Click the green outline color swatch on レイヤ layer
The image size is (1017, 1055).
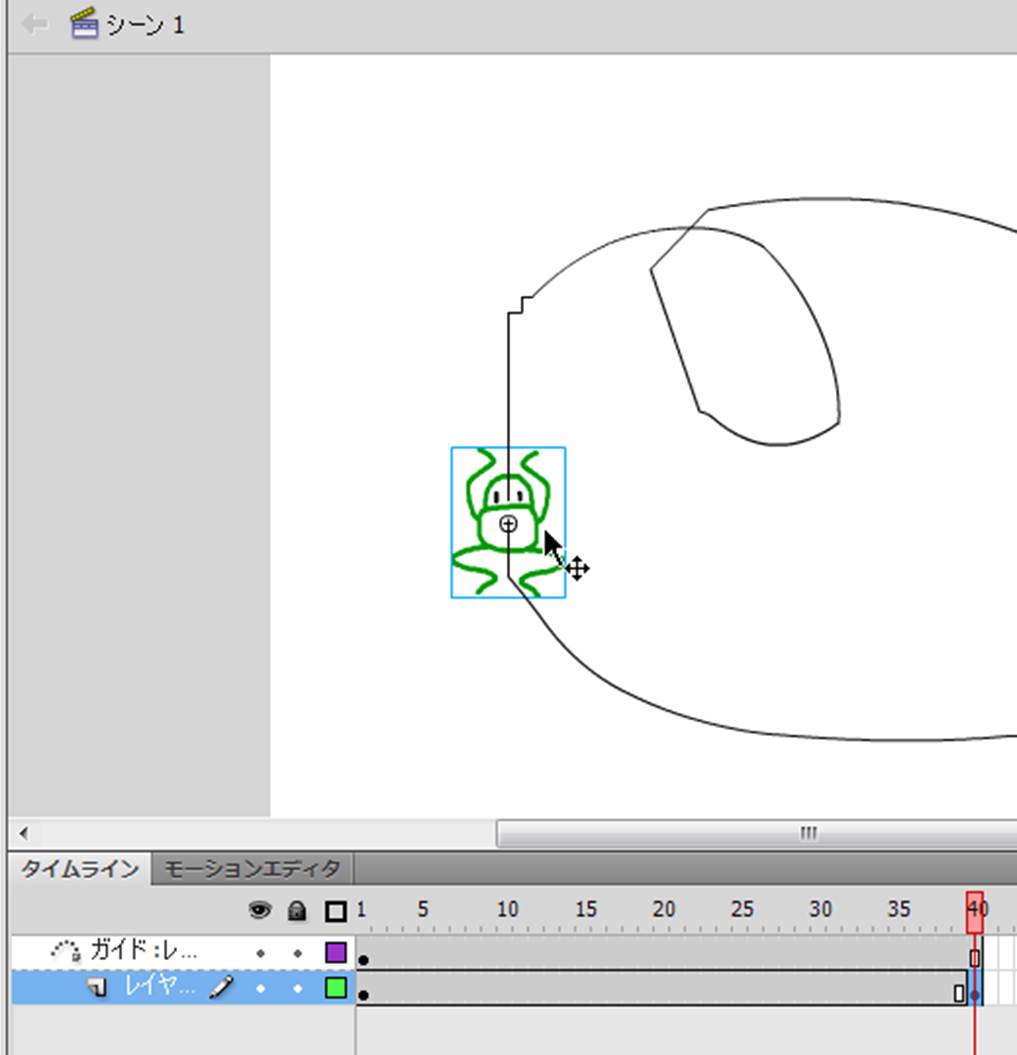[336, 988]
